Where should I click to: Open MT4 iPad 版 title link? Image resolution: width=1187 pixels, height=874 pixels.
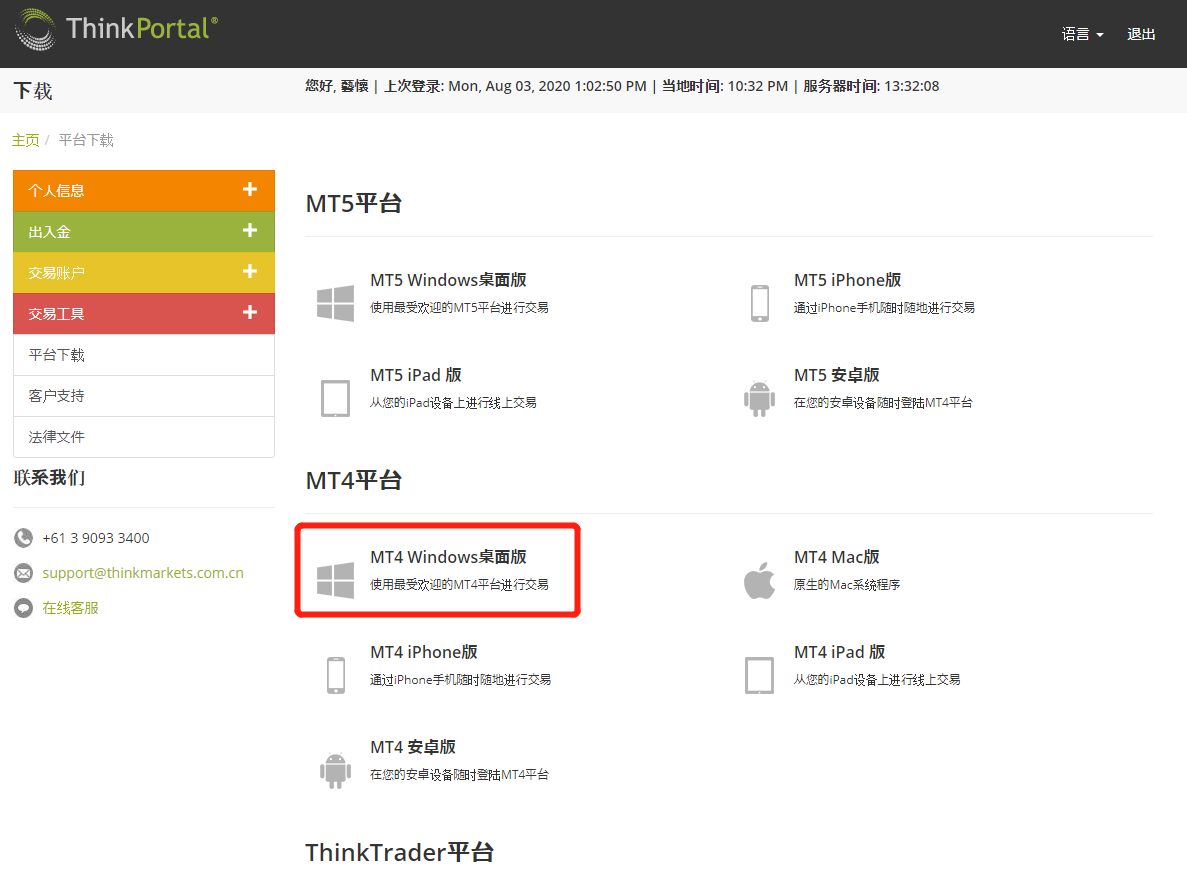click(x=840, y=652)
